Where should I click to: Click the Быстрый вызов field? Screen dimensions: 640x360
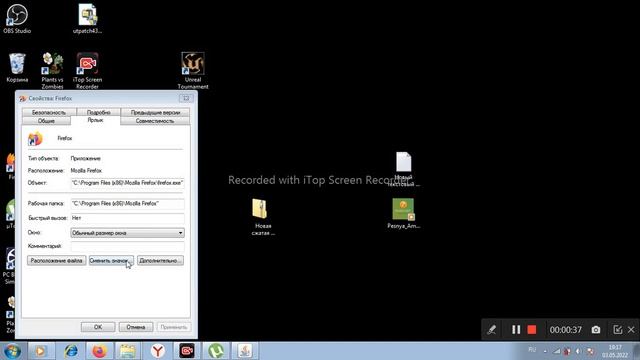[x=127, y=218]
